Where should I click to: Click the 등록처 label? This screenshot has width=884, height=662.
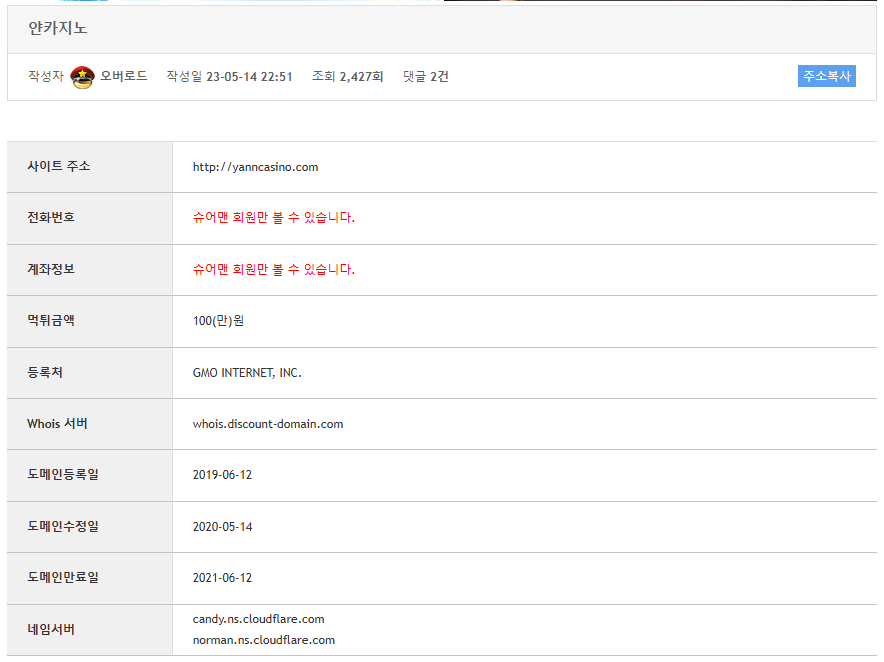45,373
